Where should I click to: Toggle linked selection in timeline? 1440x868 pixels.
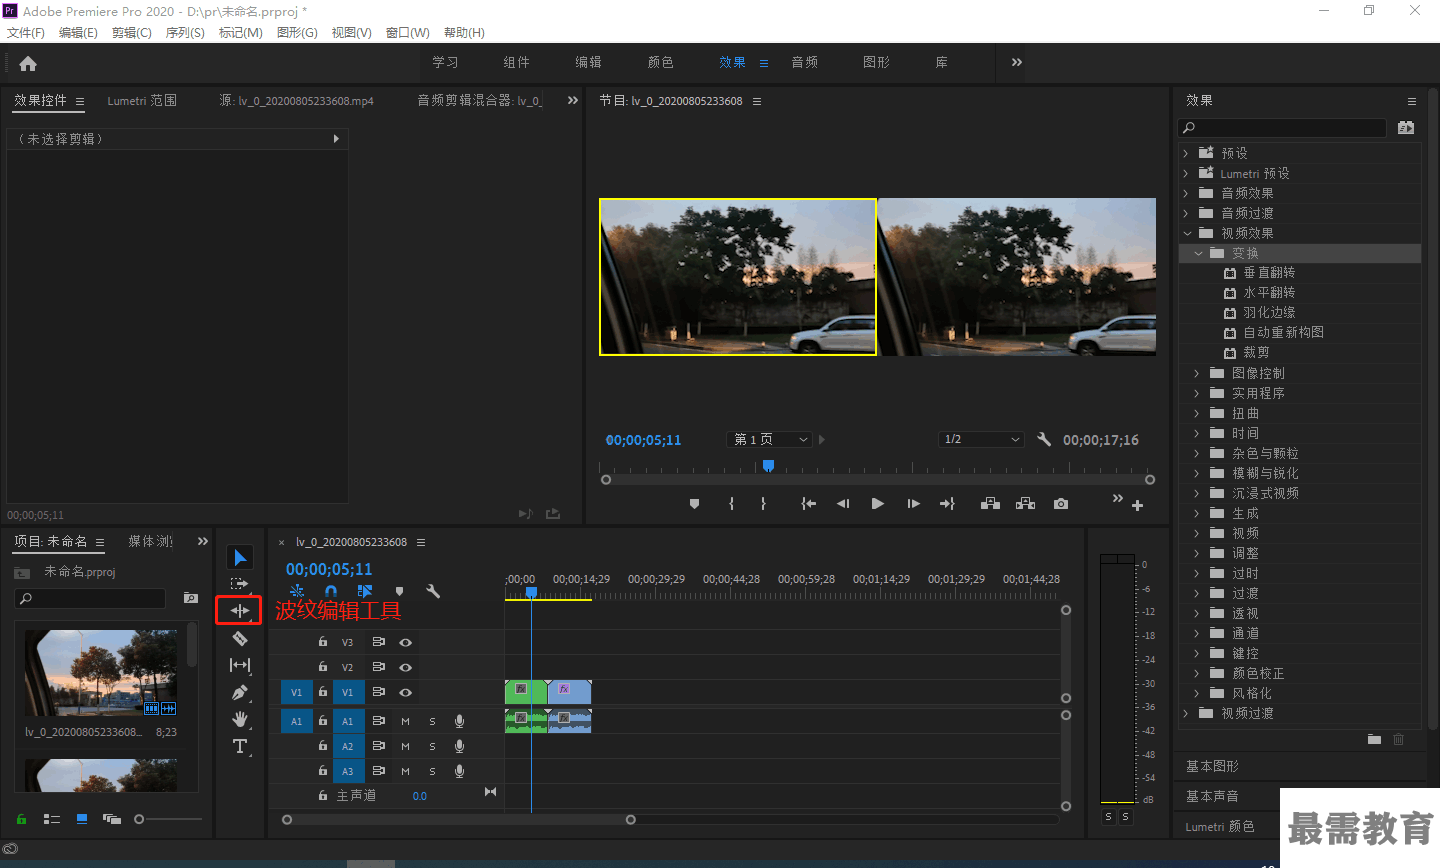[x=364, y=592]
